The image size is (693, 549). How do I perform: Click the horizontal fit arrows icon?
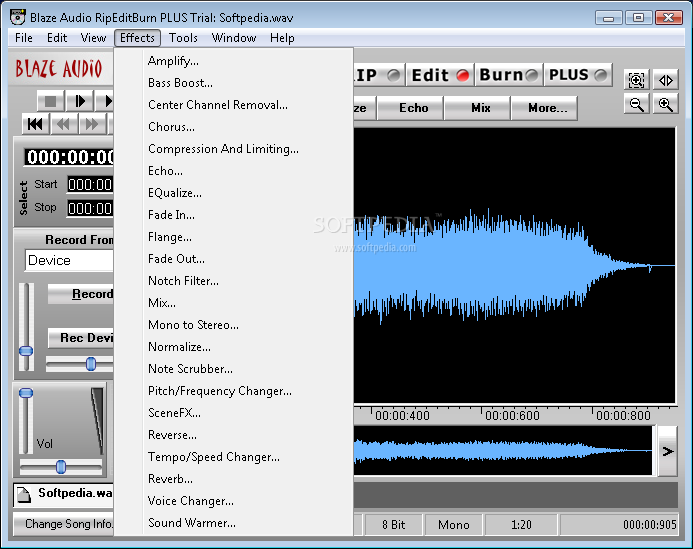point(666,80)
